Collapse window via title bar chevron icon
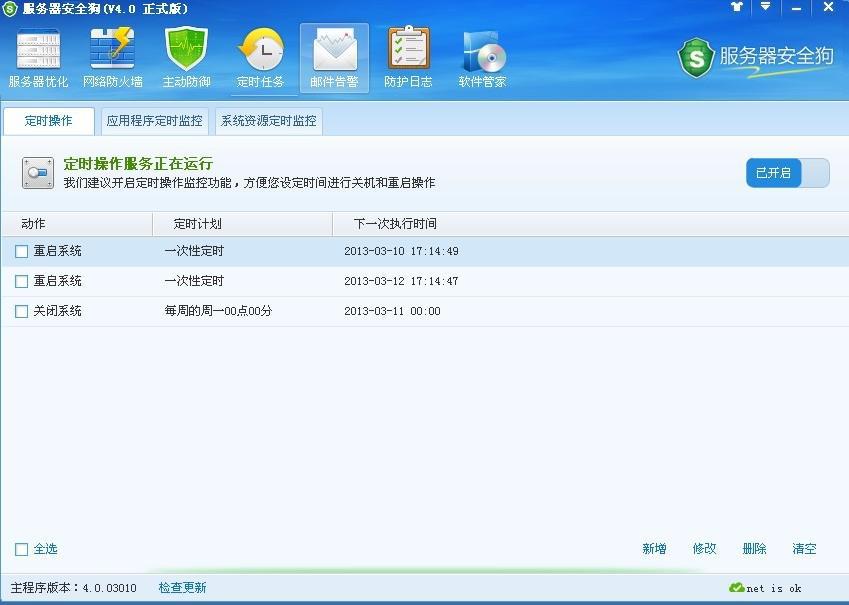The width and height of the screenshot is (849, 605). (x=763, y=8)
